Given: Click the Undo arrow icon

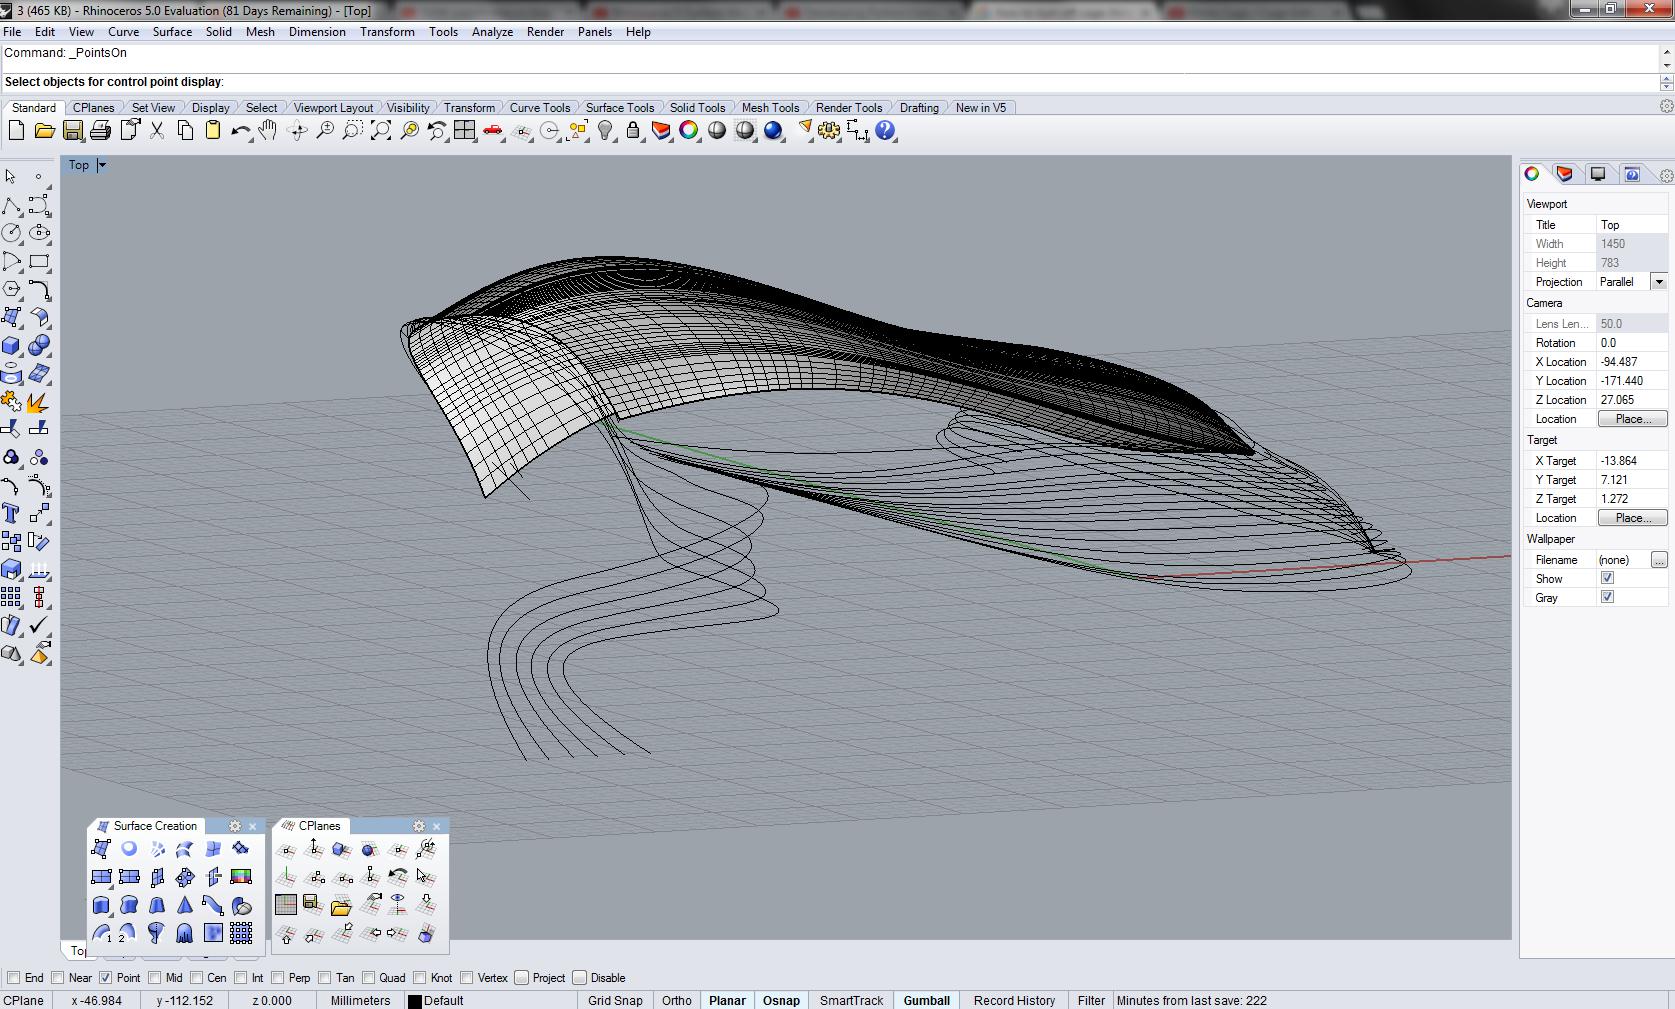Looking at the screenshot, I should 240,131.
